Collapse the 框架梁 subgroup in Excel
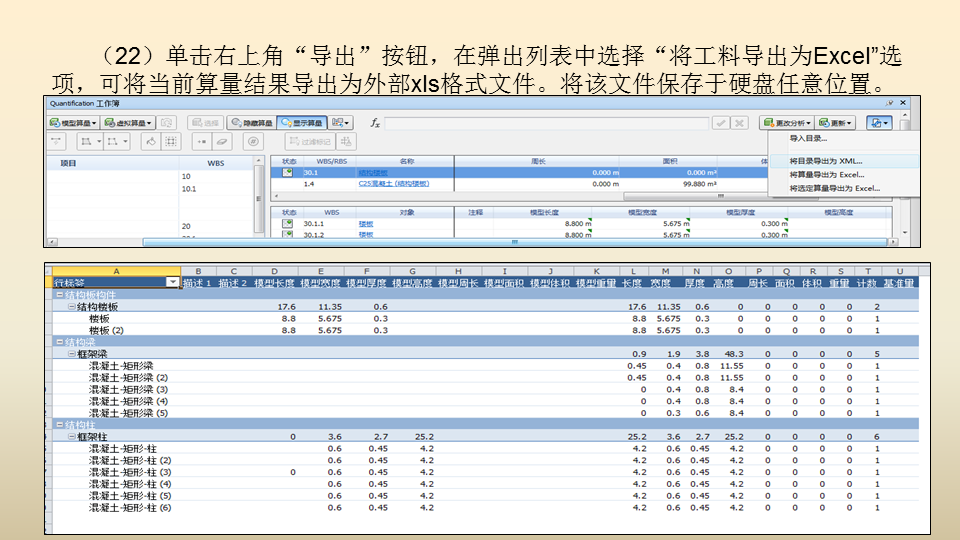This screenshot has height=540, width=960. tap(72, 353)
